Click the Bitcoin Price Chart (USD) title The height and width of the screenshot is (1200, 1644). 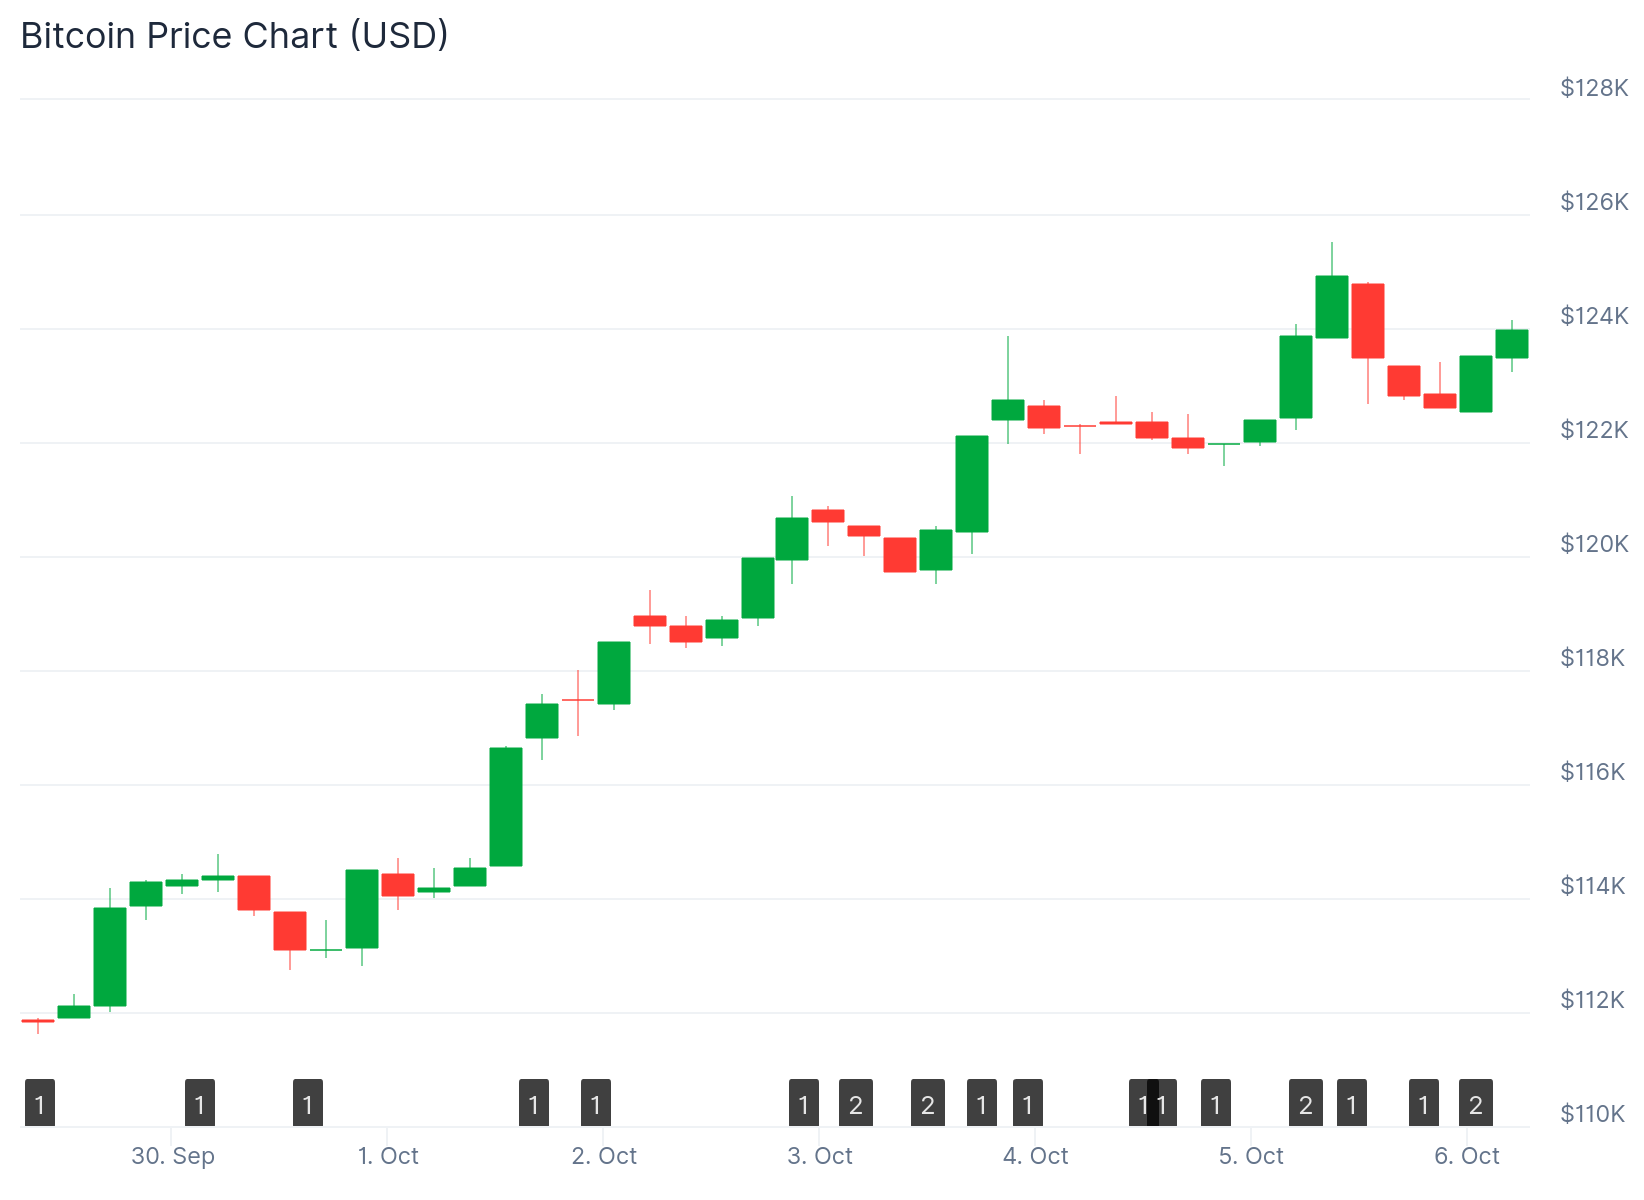[x=235, y=36]
